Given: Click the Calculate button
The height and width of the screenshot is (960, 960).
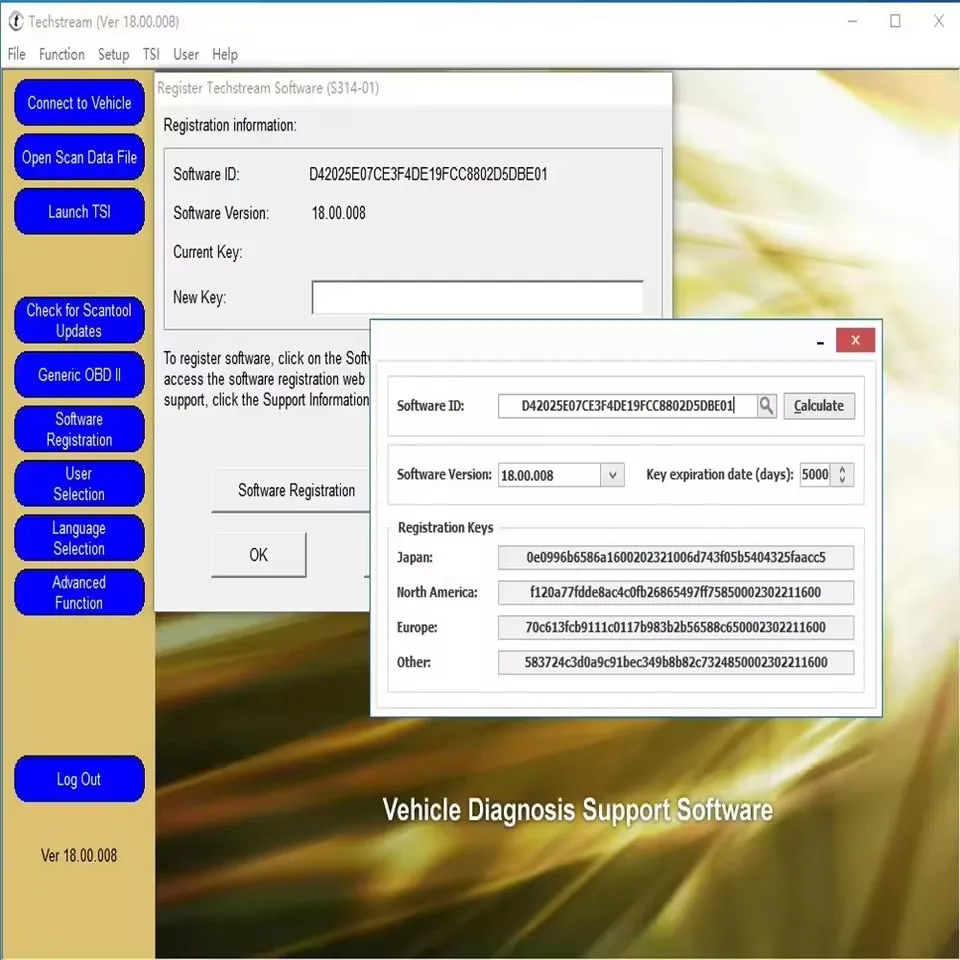Looking at the screenshot, I should pos(819,405).
